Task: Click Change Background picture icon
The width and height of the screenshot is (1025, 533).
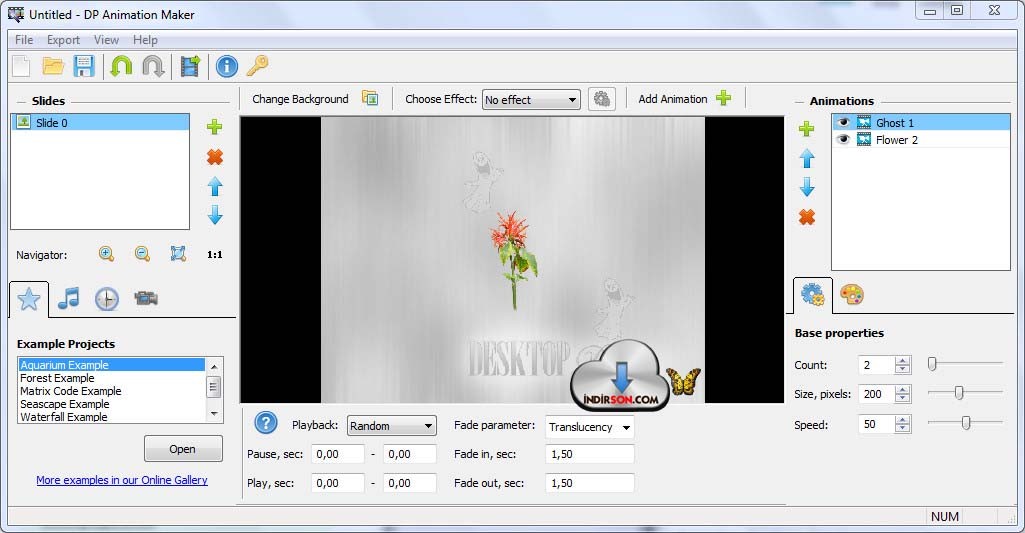Action: (370, 98)
